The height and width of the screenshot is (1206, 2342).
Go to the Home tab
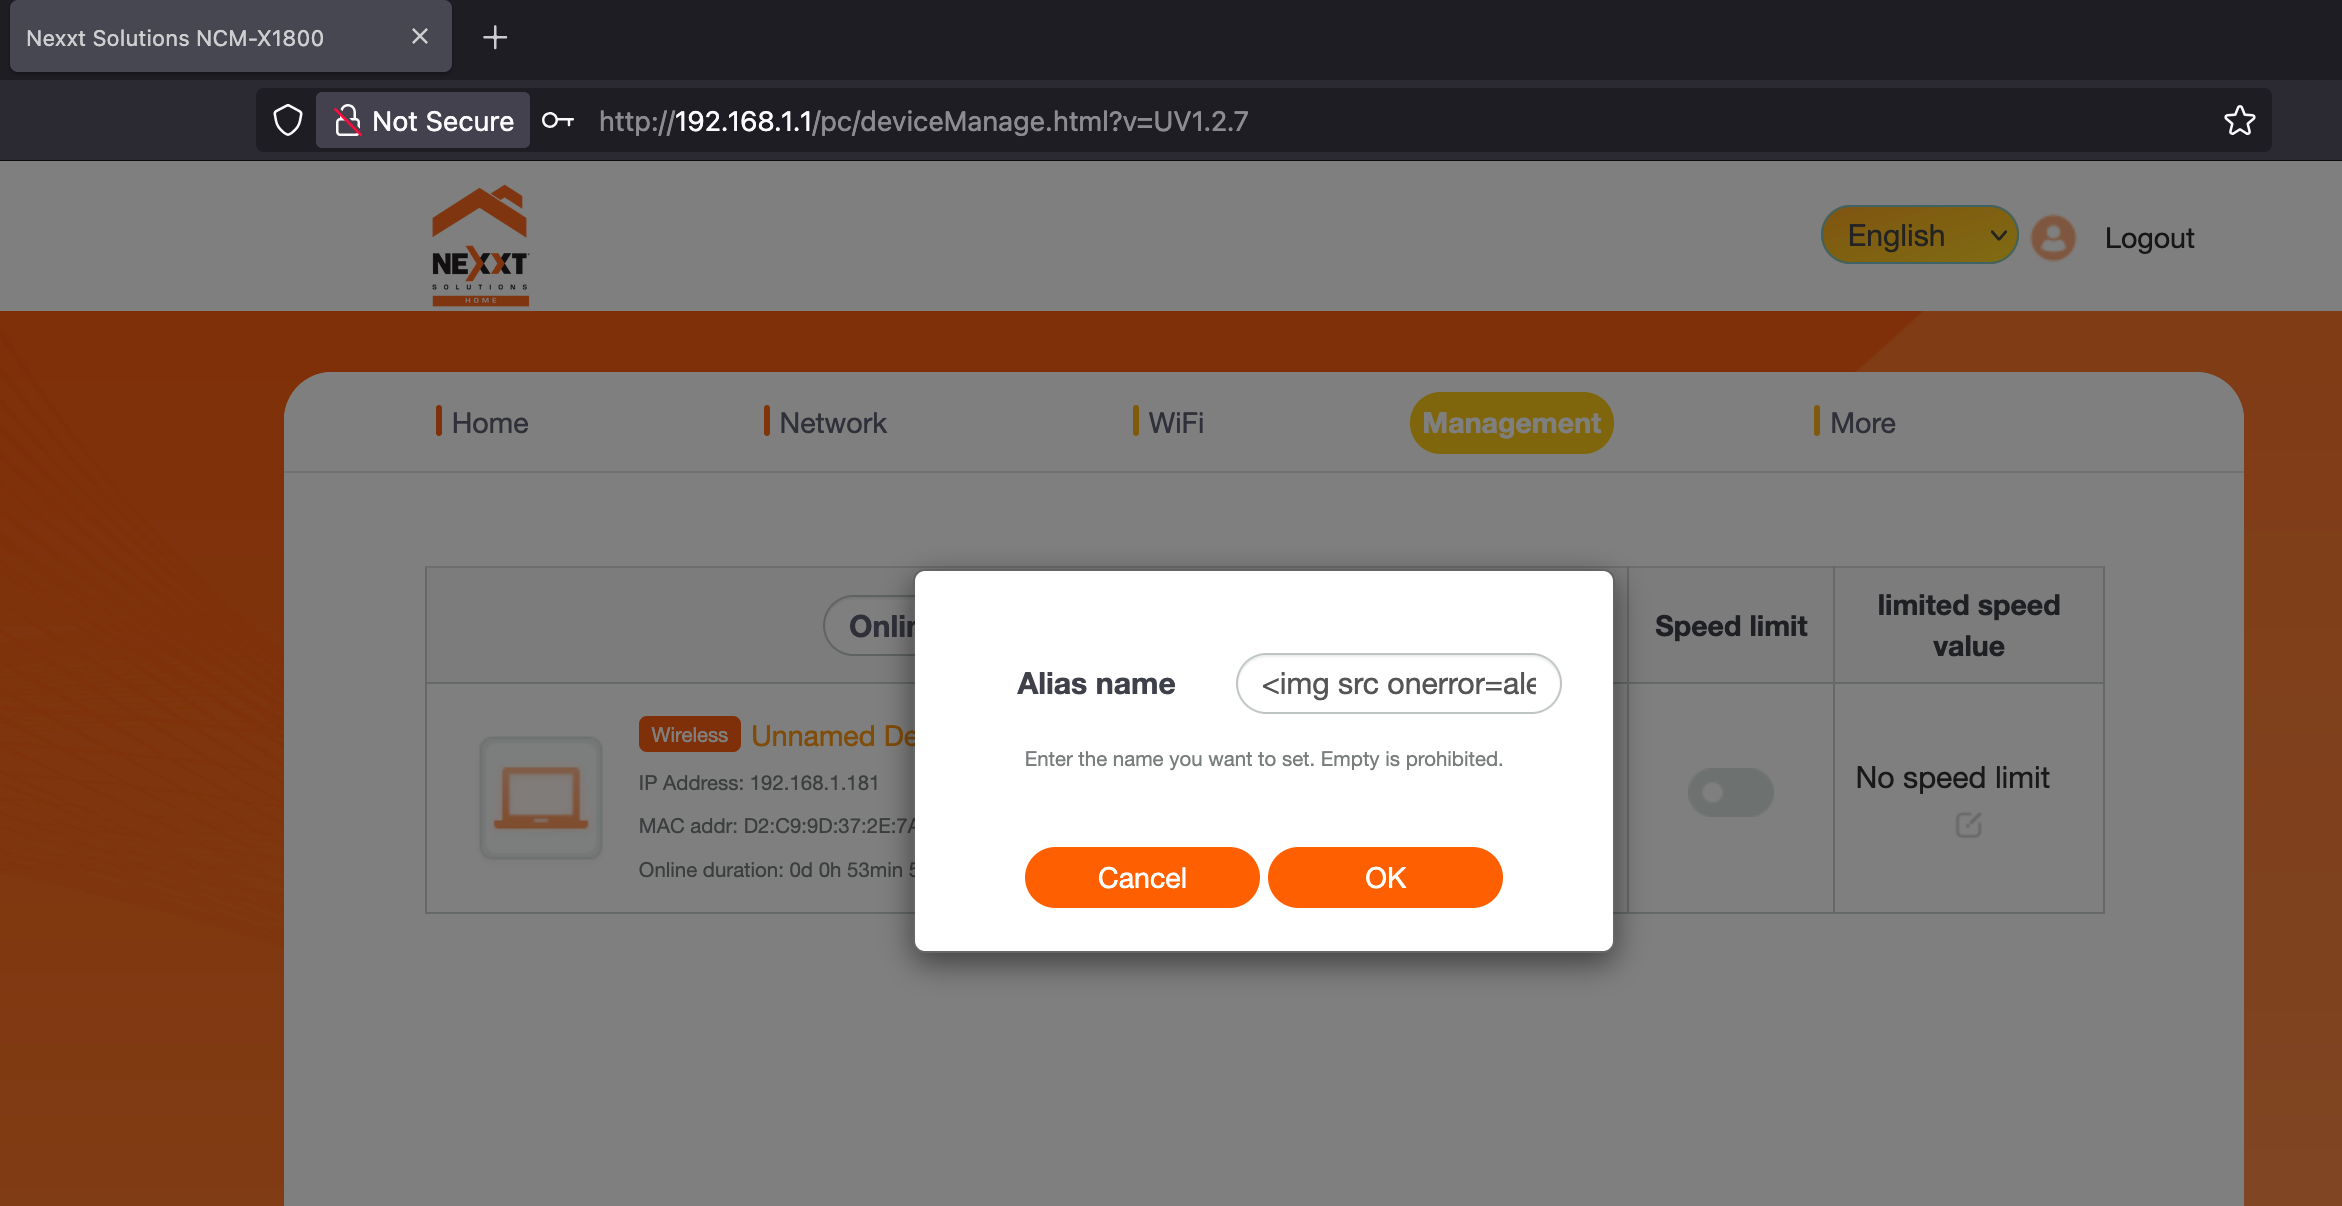point(482,423)
